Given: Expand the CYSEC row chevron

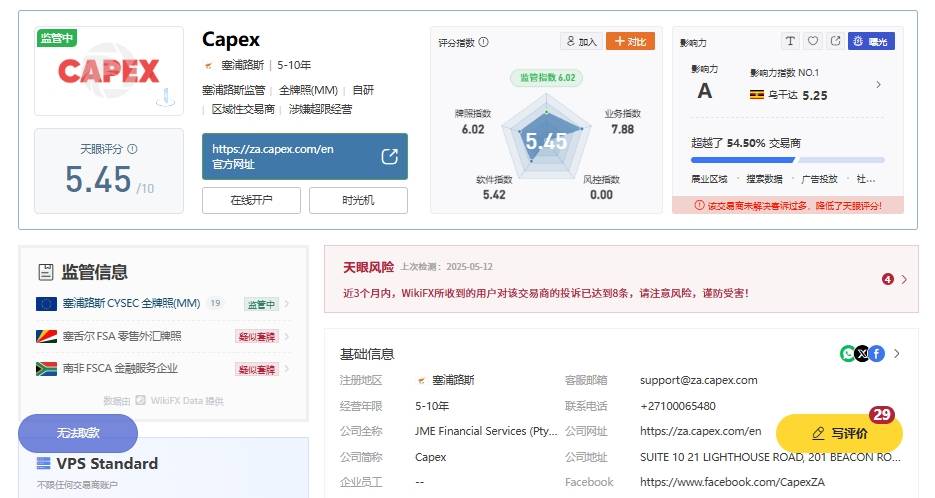Looking at the screenshot, I should 287,304.
